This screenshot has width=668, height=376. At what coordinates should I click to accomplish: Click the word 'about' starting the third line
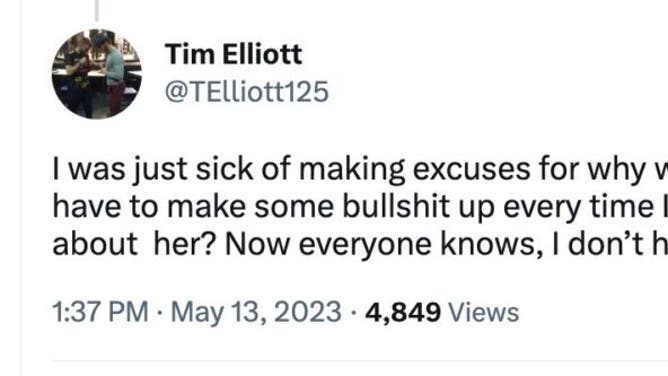(95, 244)
